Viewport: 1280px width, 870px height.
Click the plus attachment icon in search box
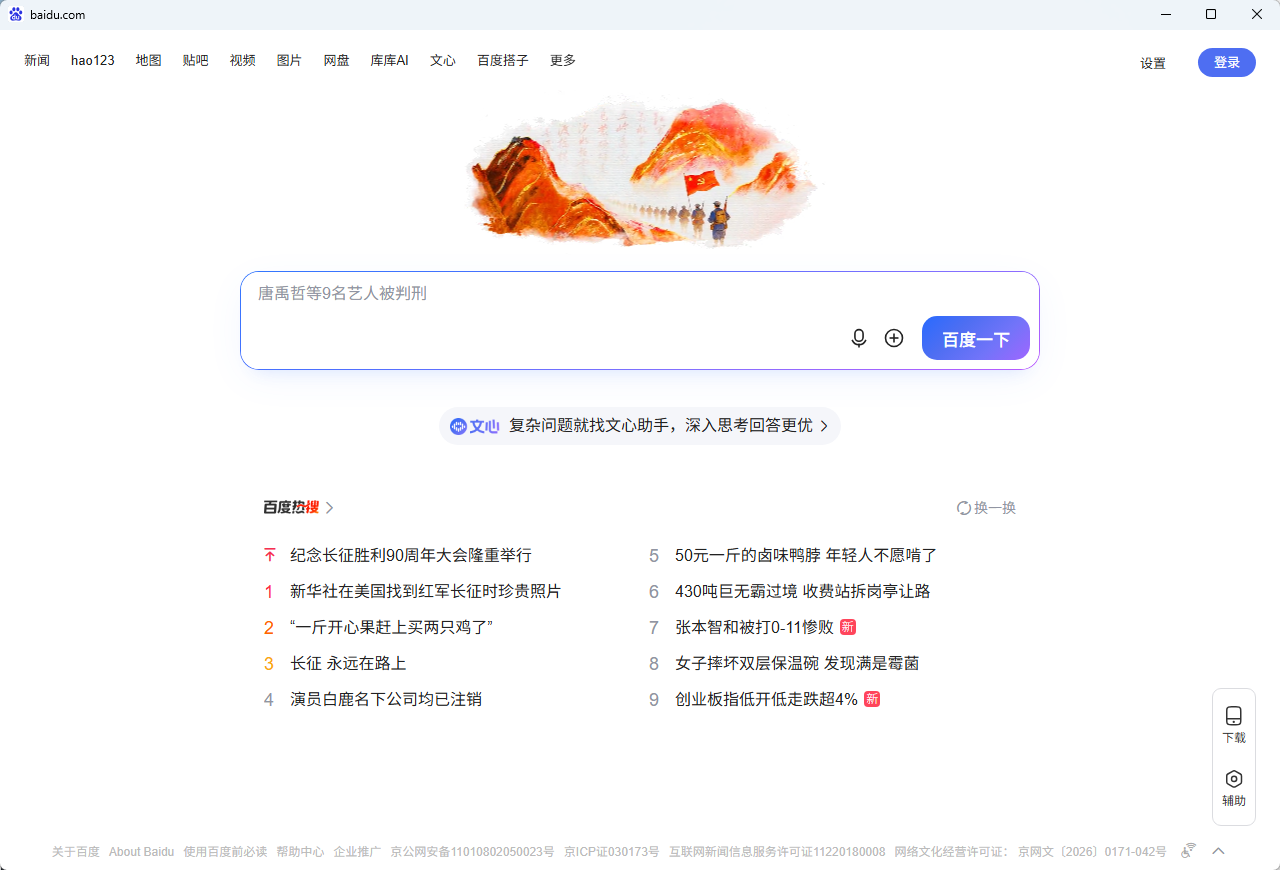894,338
